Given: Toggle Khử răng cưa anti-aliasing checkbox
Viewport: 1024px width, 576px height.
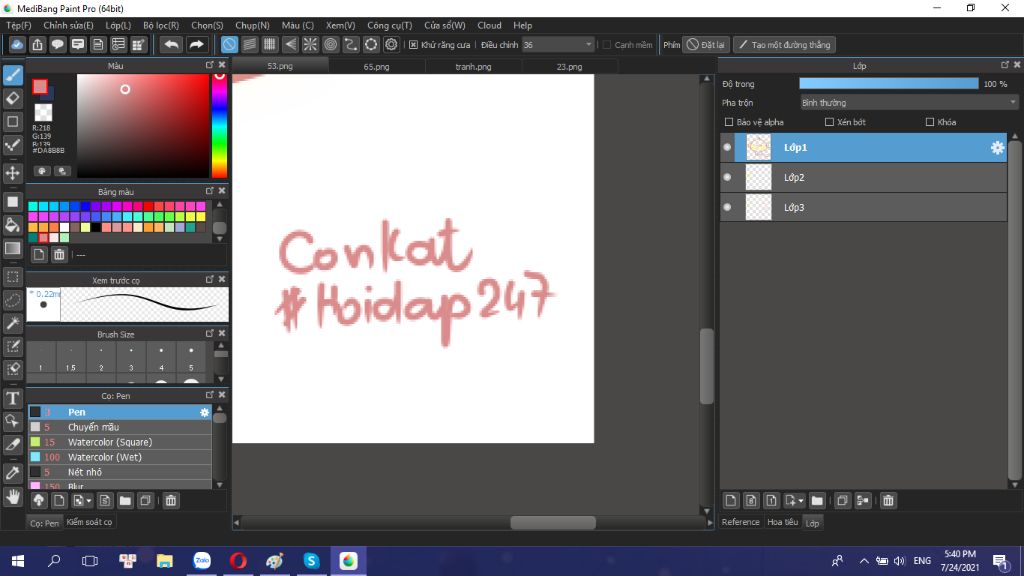Looking at the screenshot, I should (x=413, y=45).
